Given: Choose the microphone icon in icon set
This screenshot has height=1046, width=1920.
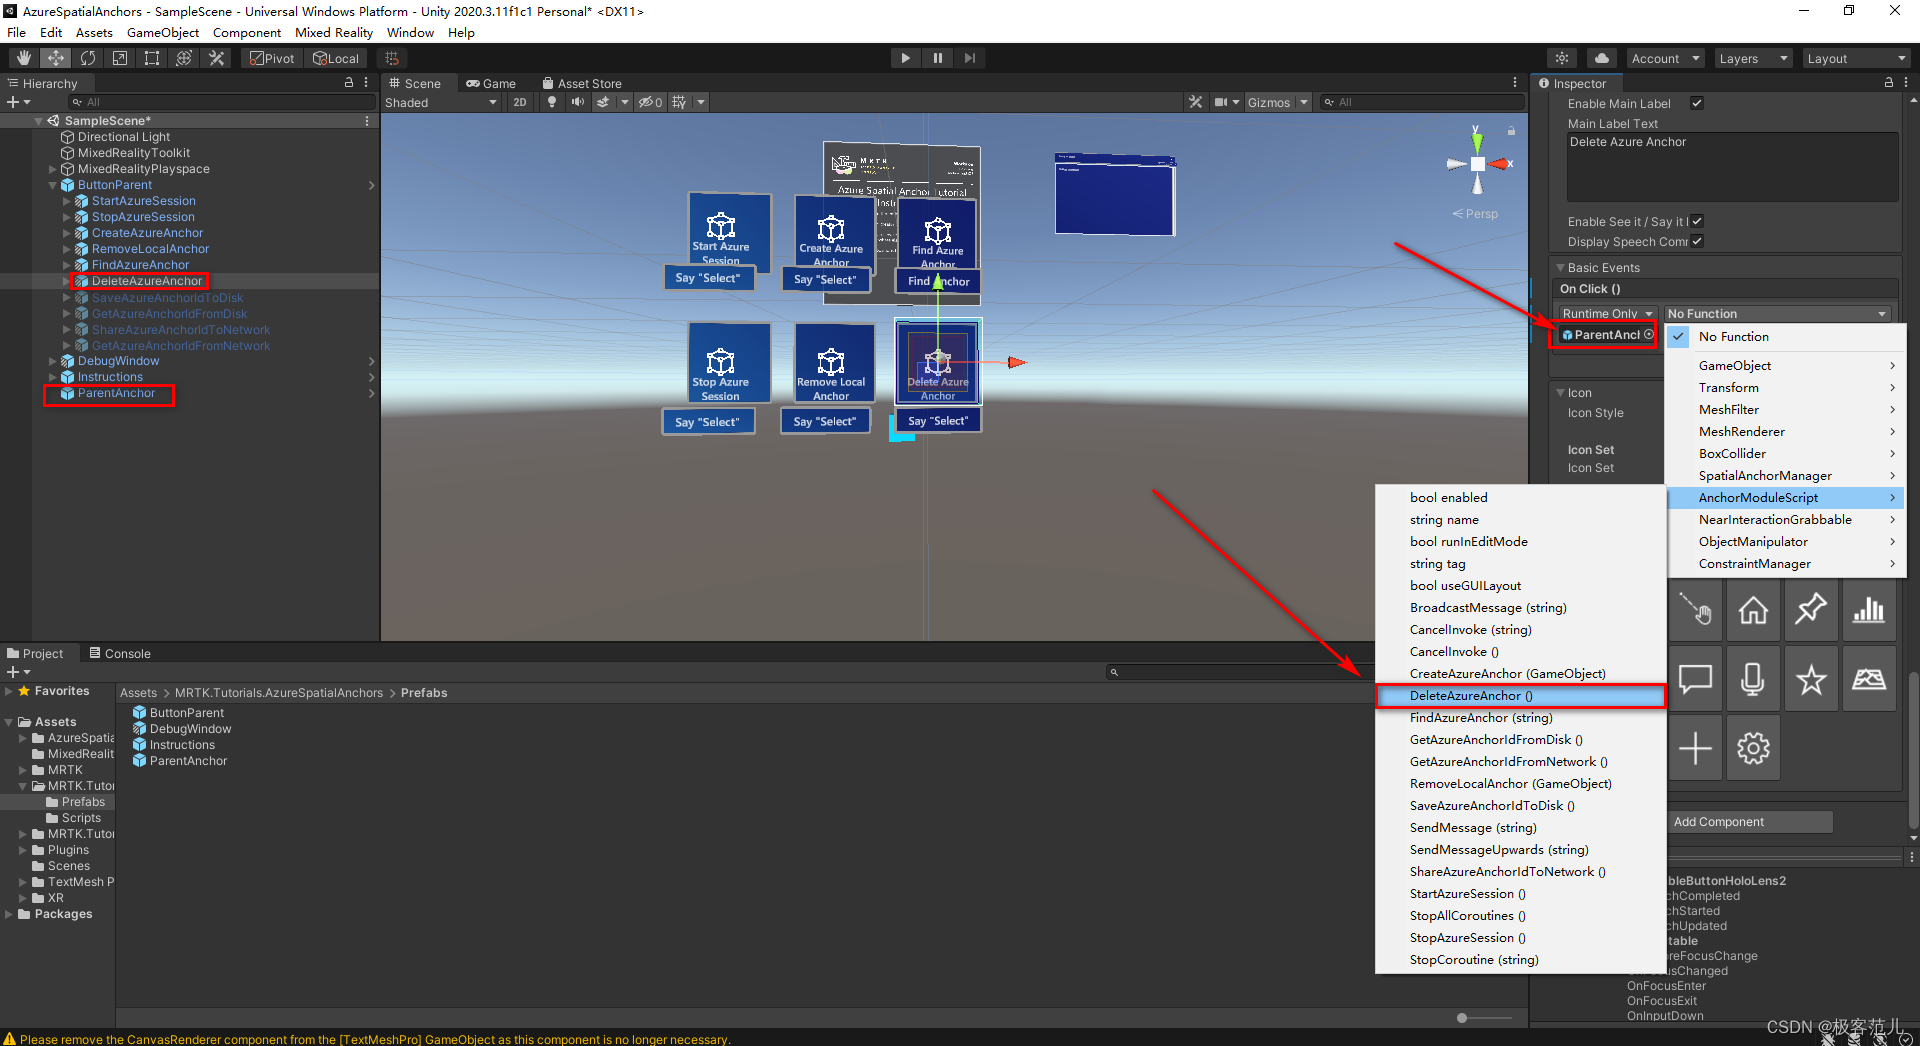Looking at the screenshot, I should (1753, 680).
